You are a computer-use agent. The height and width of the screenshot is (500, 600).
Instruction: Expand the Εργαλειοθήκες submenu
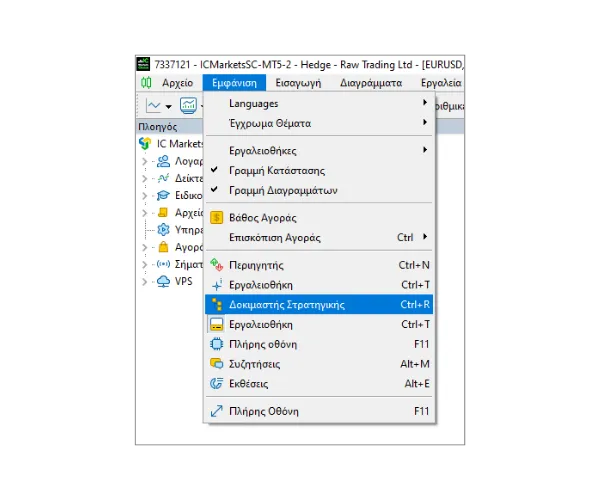click(424, 150)
